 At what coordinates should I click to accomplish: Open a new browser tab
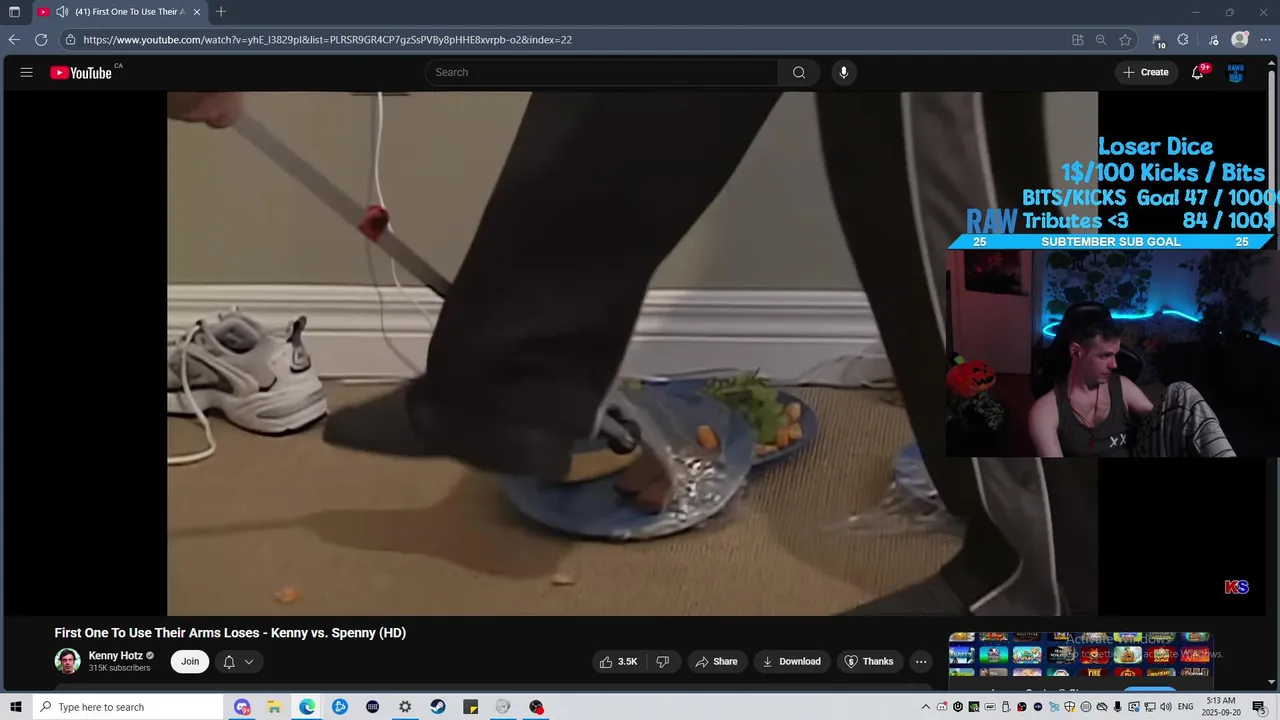pyautogui.click(x=221, y=12)
